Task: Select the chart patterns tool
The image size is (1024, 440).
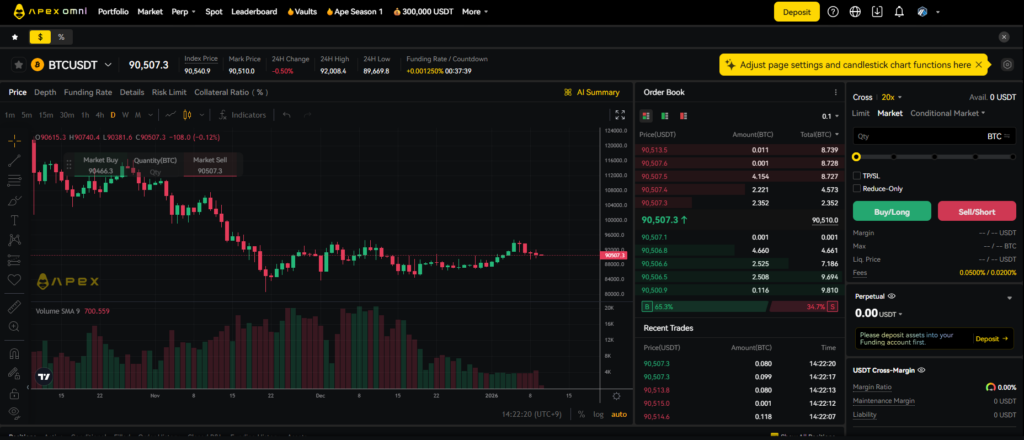Action: coord(14,240)
